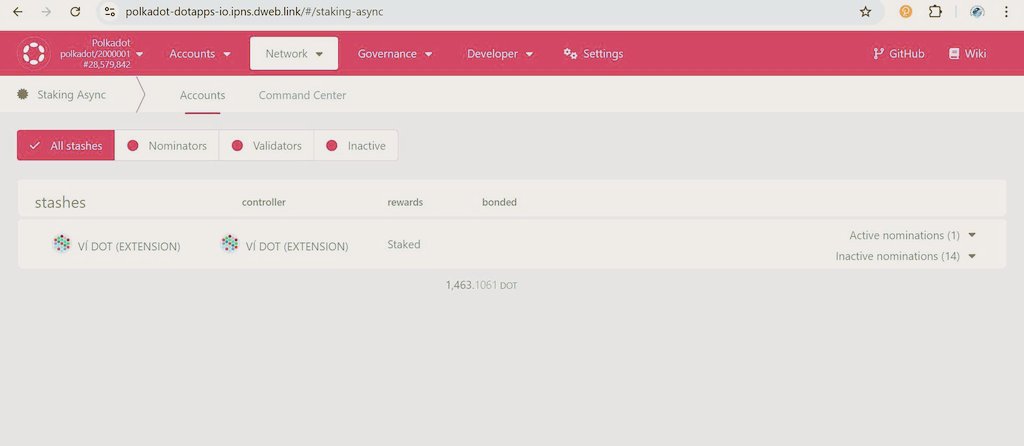Go back with browser back arrow

coord(18,12)
